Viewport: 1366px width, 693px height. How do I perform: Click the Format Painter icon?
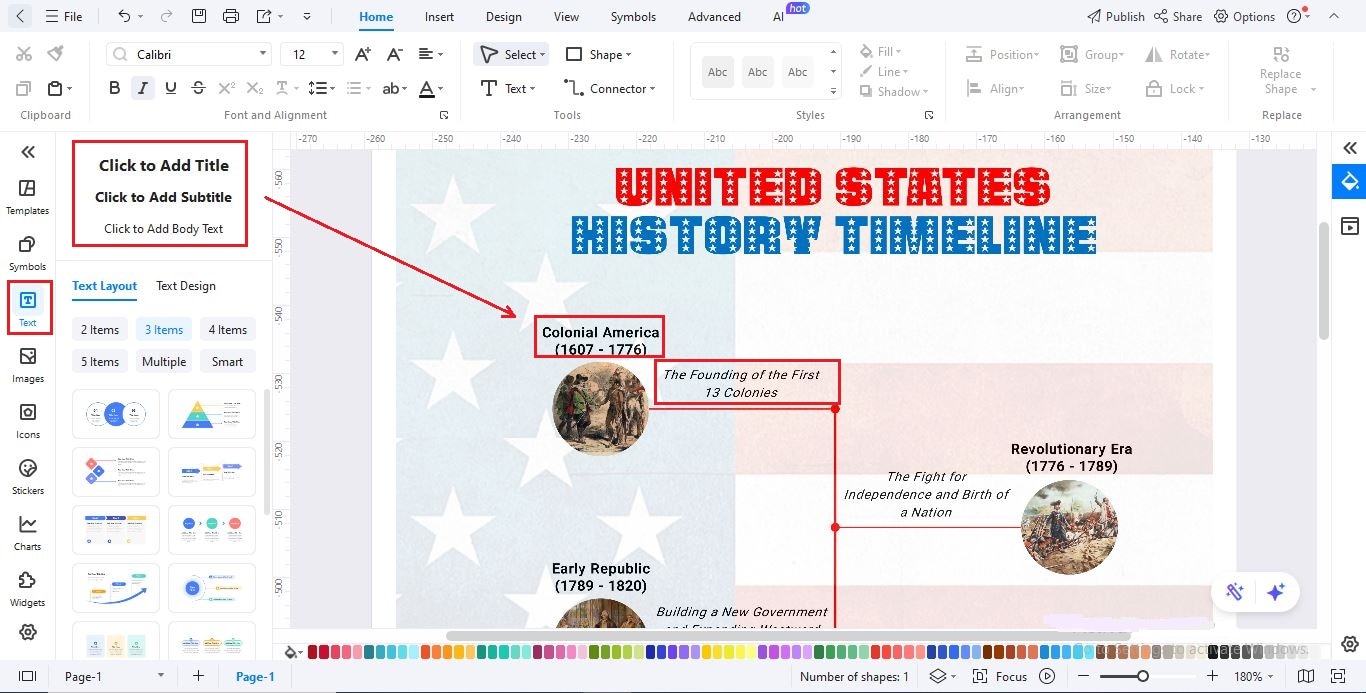coord(56,54)
